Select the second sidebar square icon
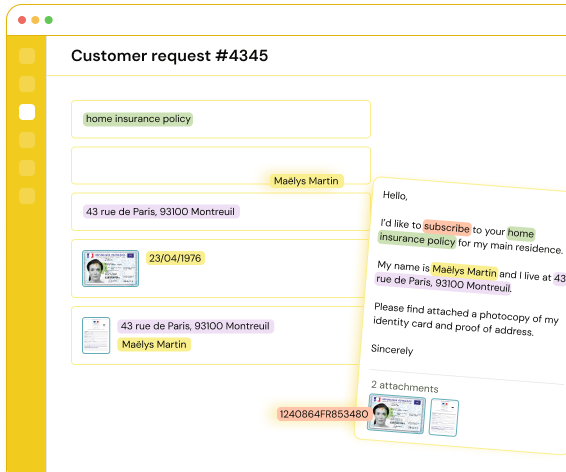This screenshot has width=566, height=472. 27,84
